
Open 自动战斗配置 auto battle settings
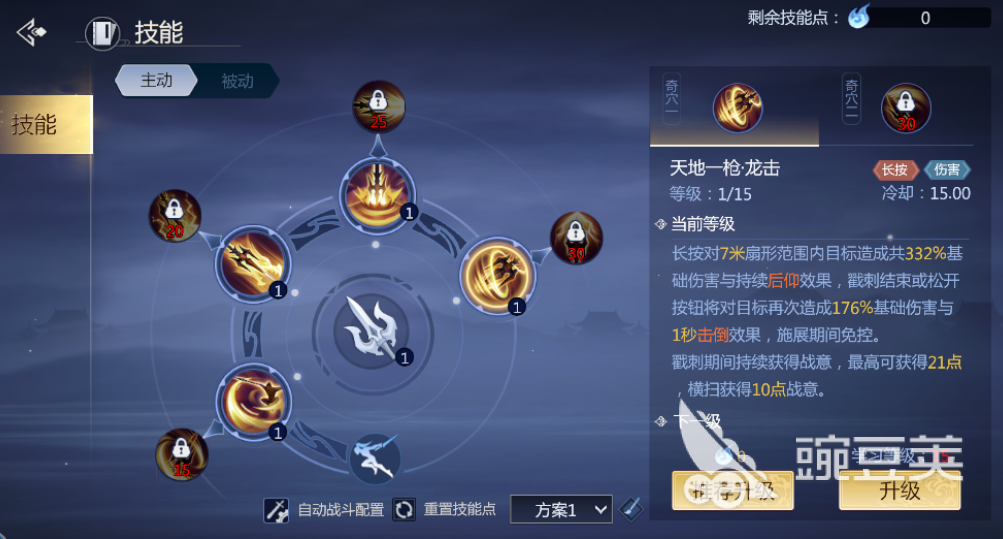[324, 510]
